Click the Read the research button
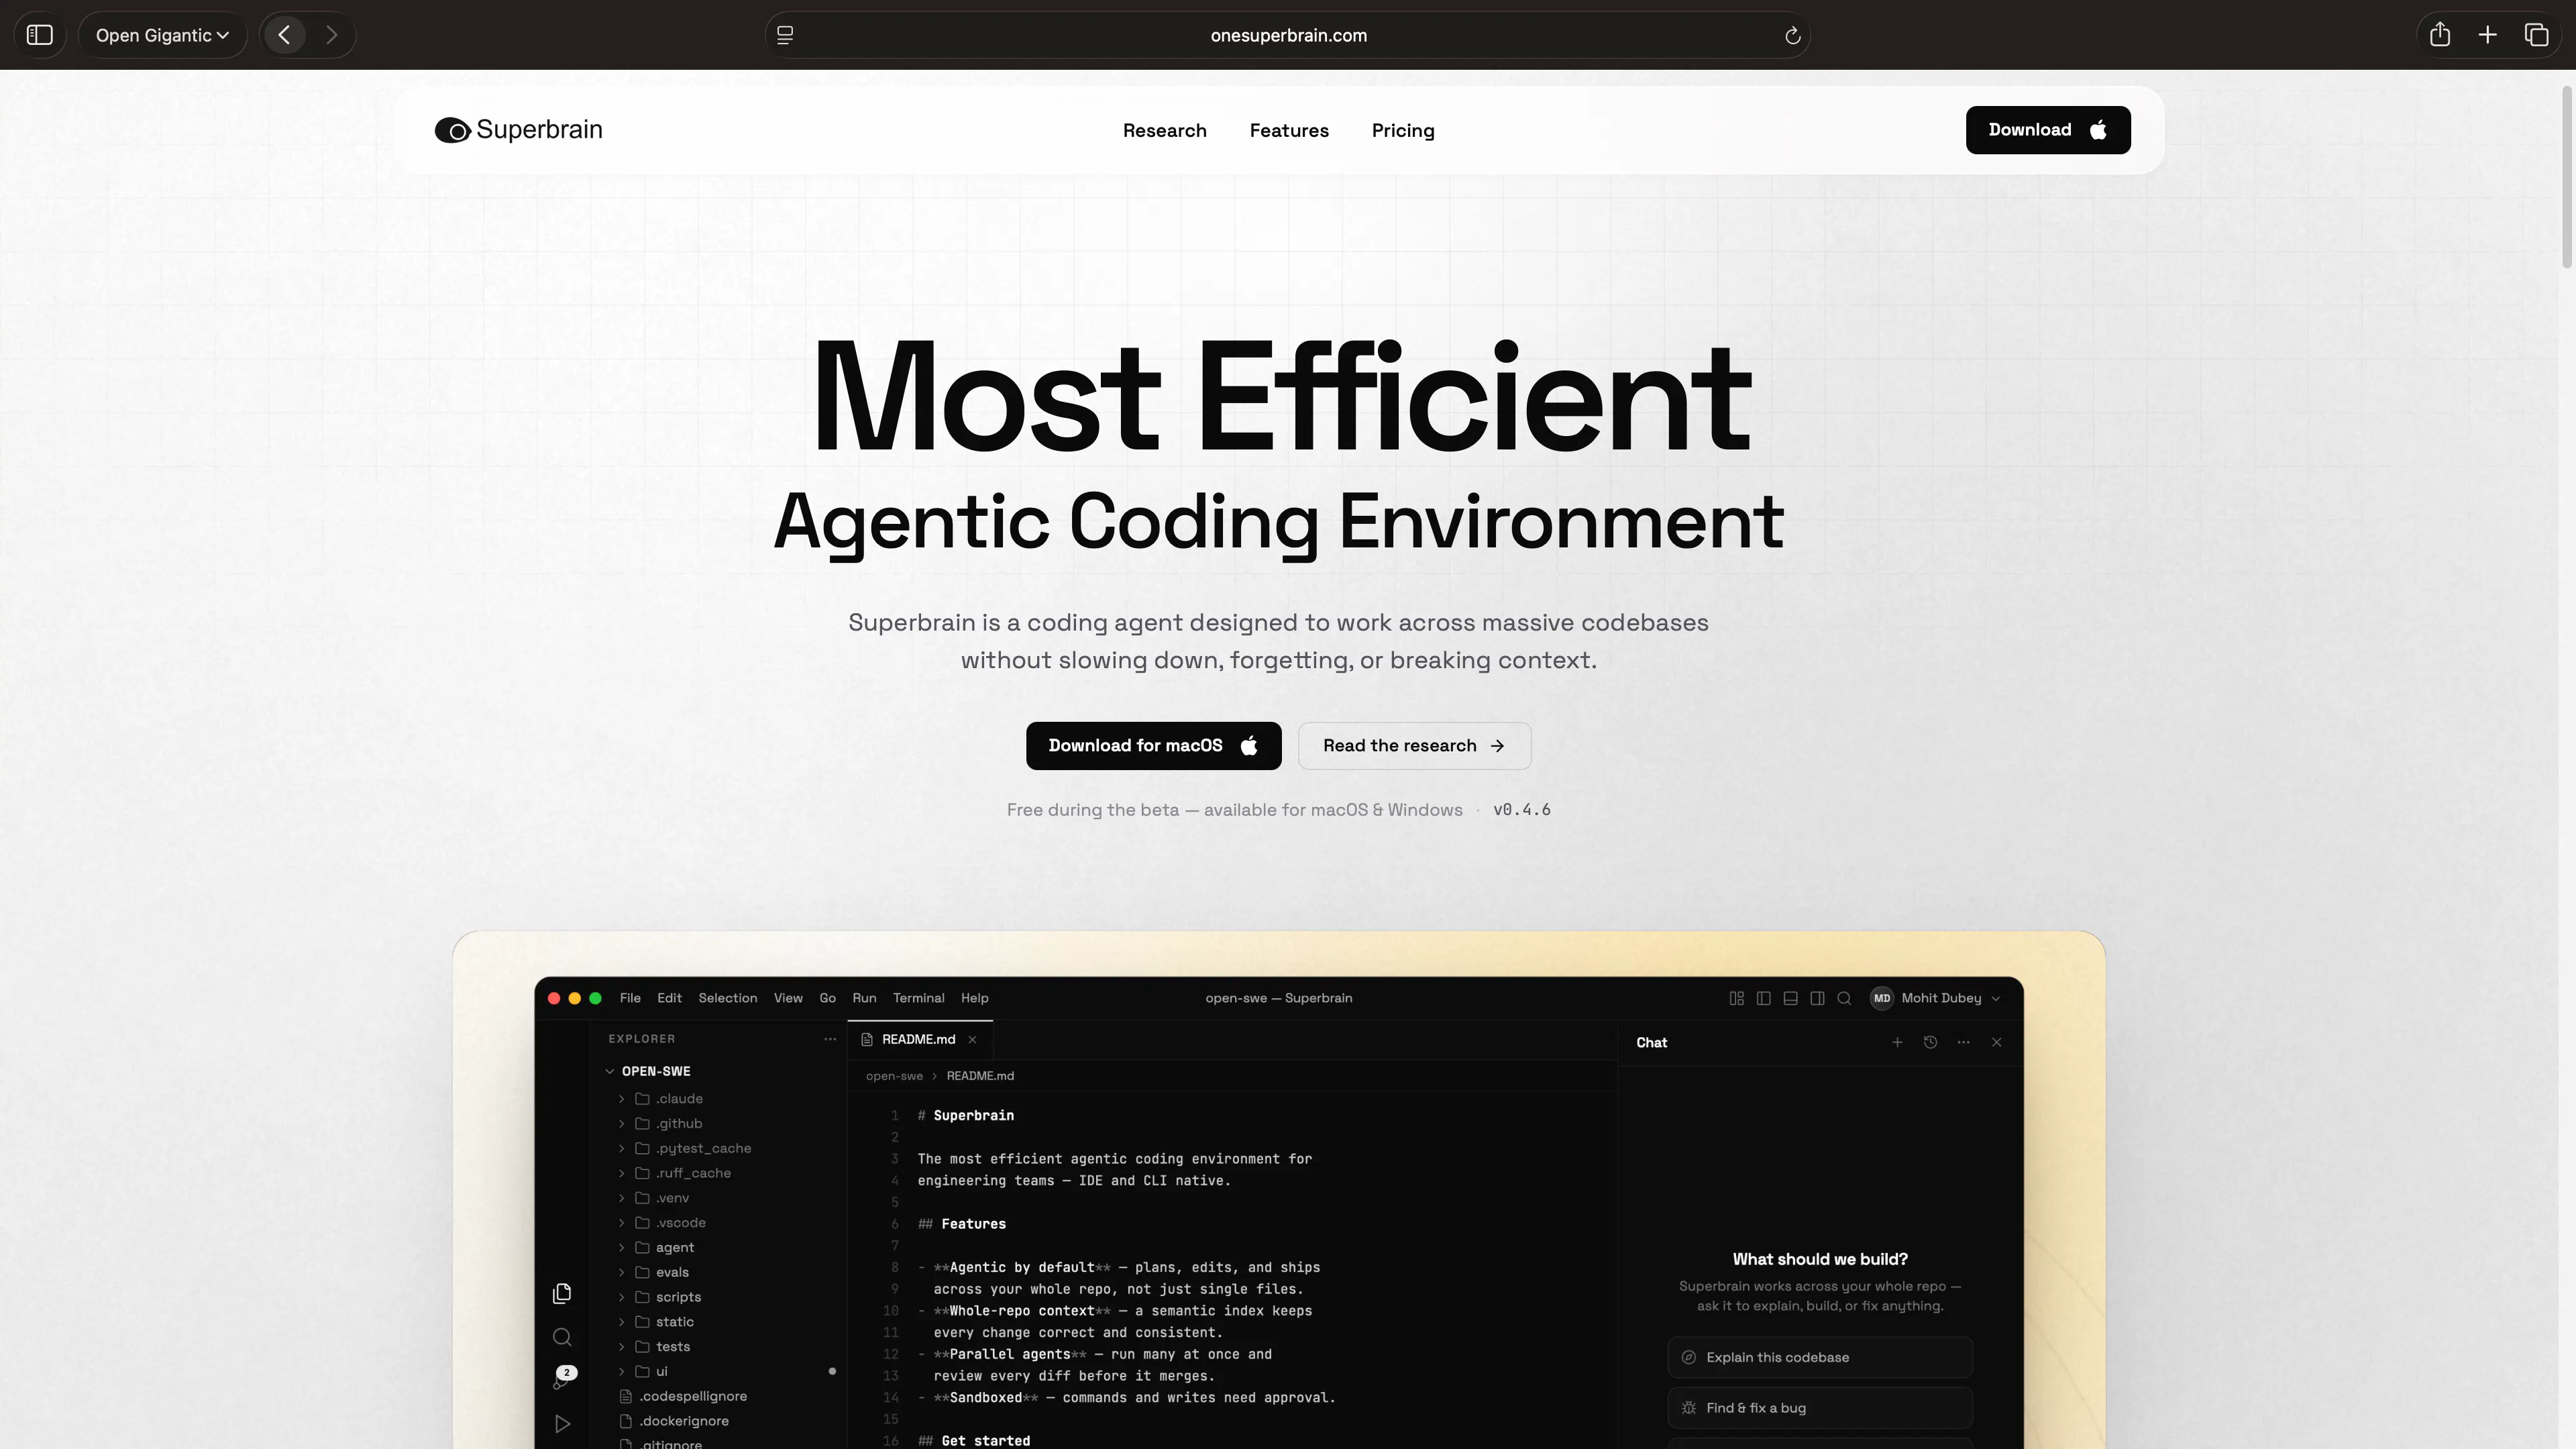Image resolution: width=2576 pixels, height=1449 pixels. tap(1414, 746)
